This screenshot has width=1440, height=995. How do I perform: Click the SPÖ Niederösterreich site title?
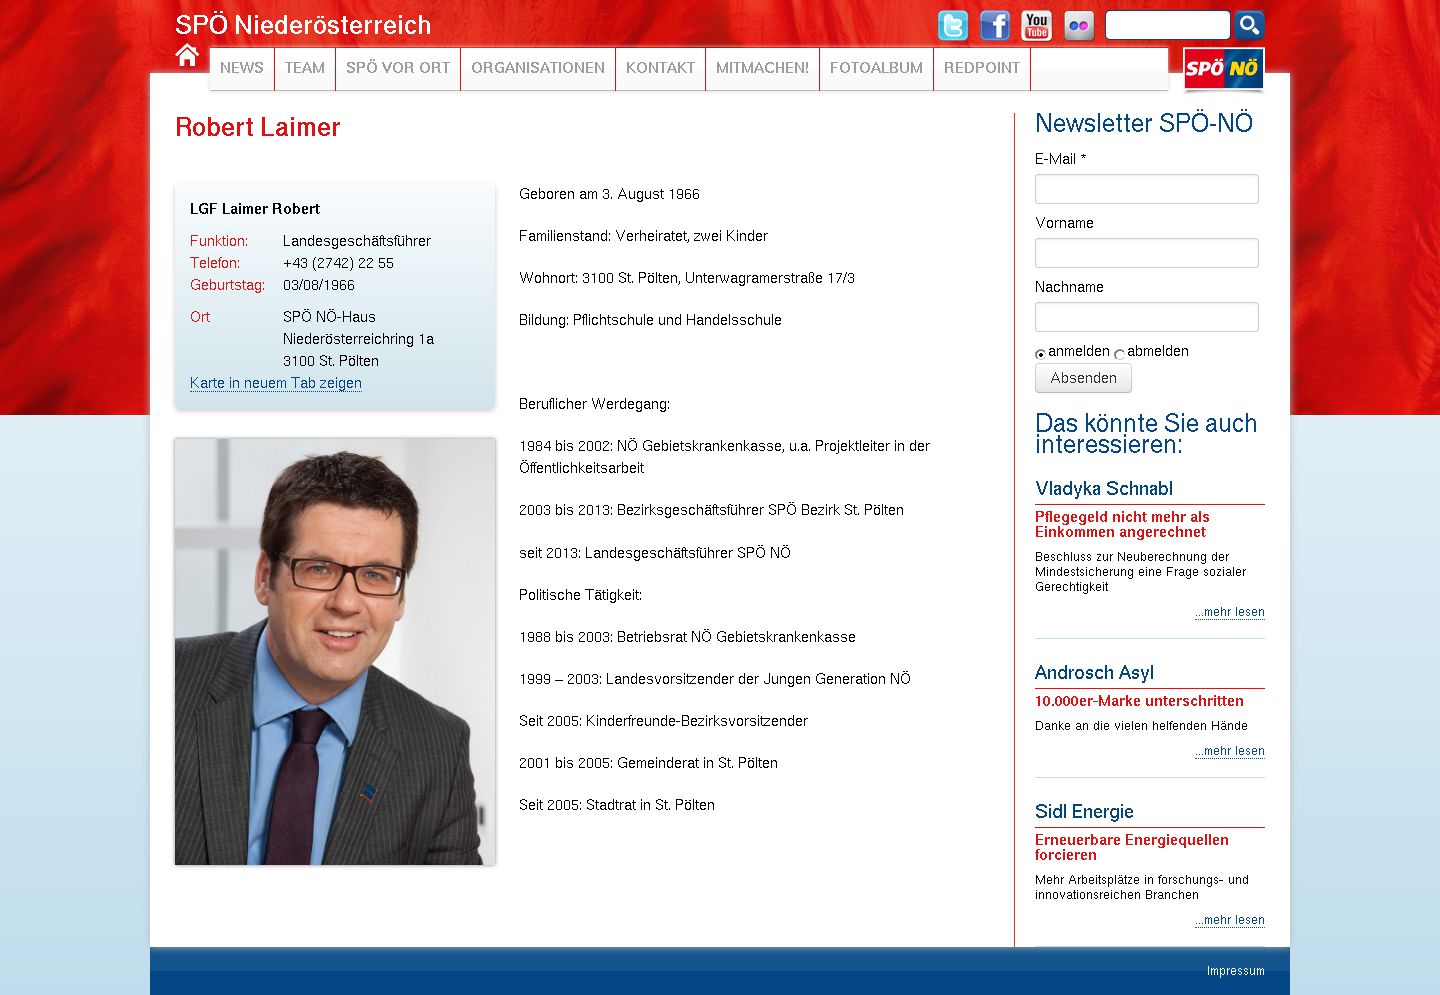[303, 25]
